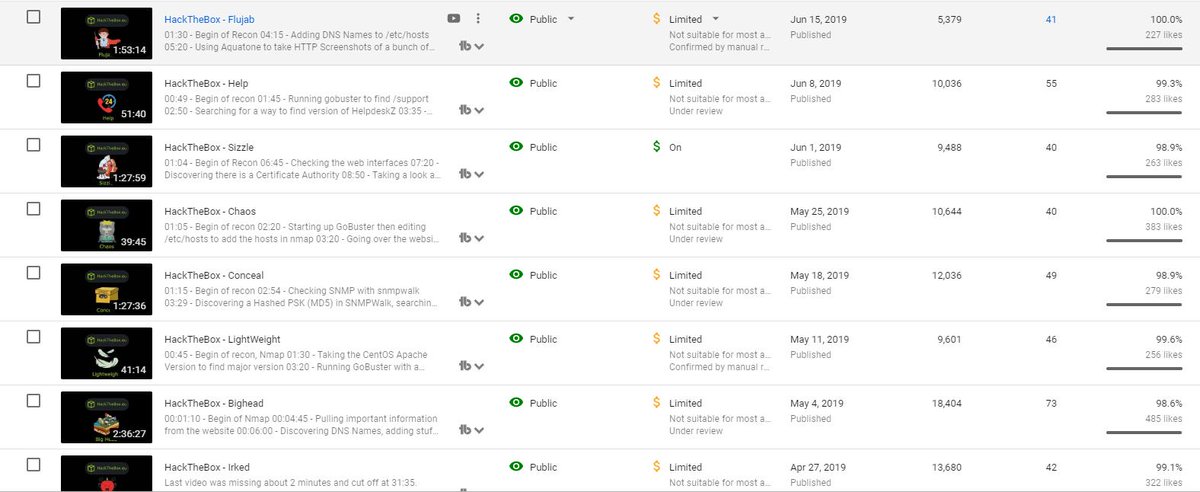Click the YouTube icon on the Flujab row
The height and width of the screenshot is (492, 1200).
454,19
